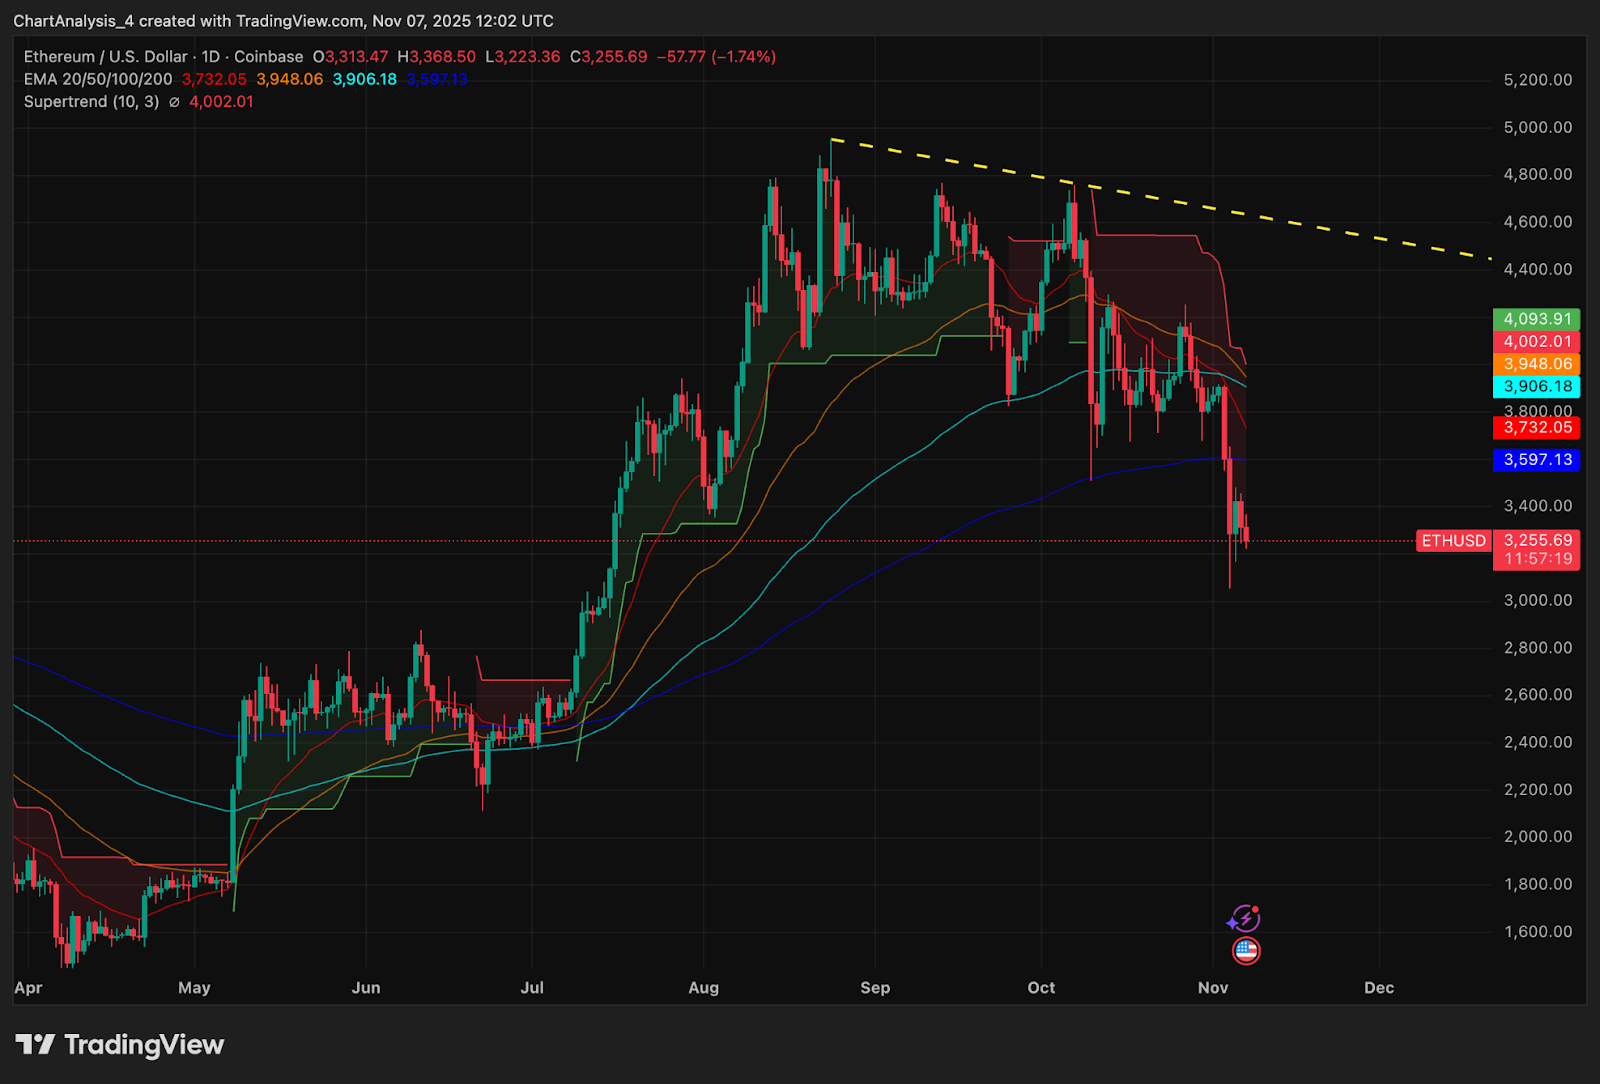The height and width of the screenshot is (1084, 1600).
Task: Click the cyan 3,906.18 EMA price label
Action: tap(1536, 386)
